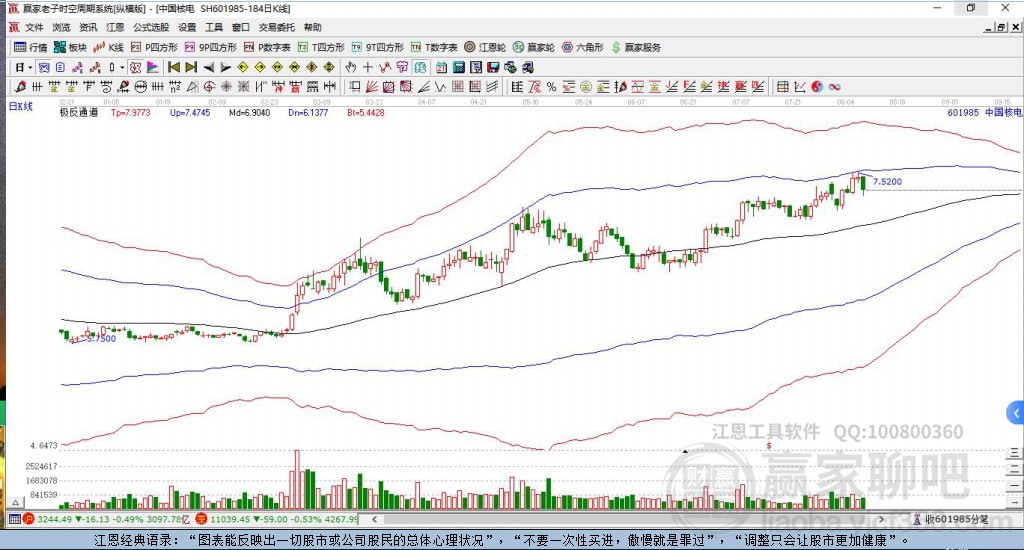Open the T数字表 tool

(x=434, y=47)
